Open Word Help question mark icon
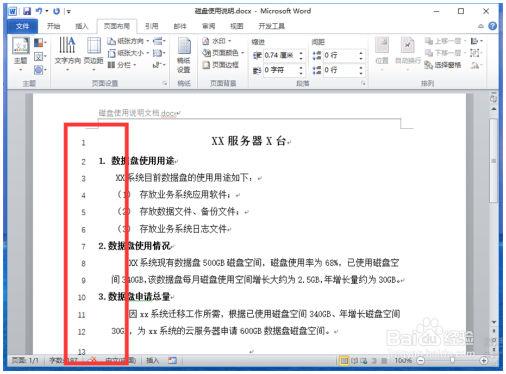The width and height of the screenshot is (506, 374). click(x=492, y=26)
